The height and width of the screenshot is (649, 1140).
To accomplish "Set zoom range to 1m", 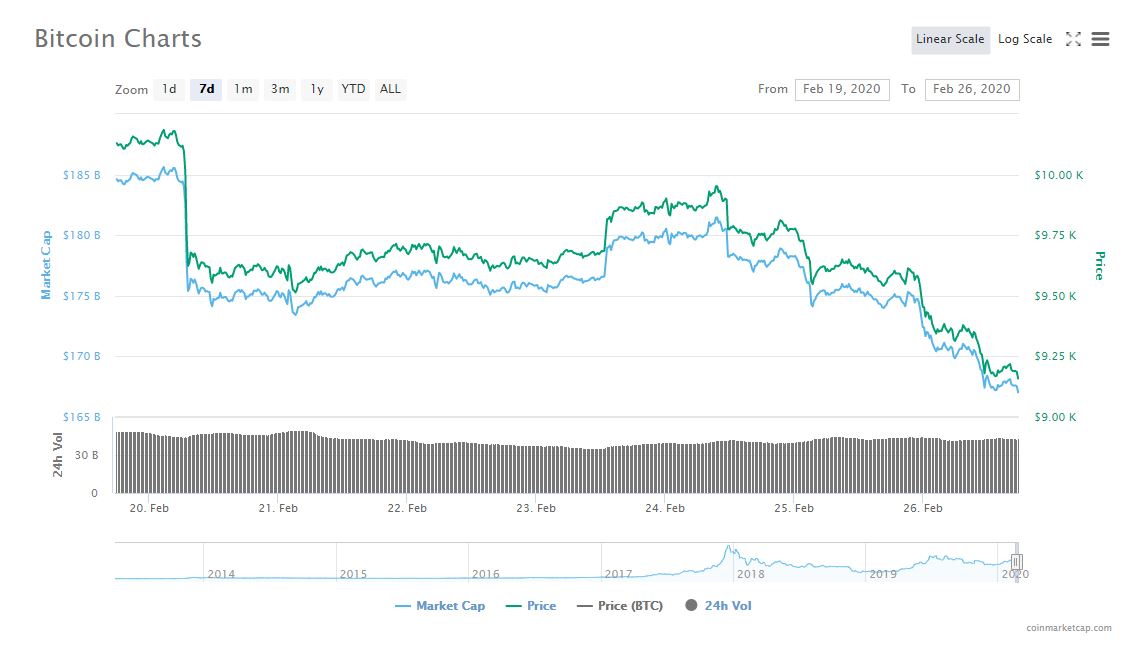I will click(243, 89).
